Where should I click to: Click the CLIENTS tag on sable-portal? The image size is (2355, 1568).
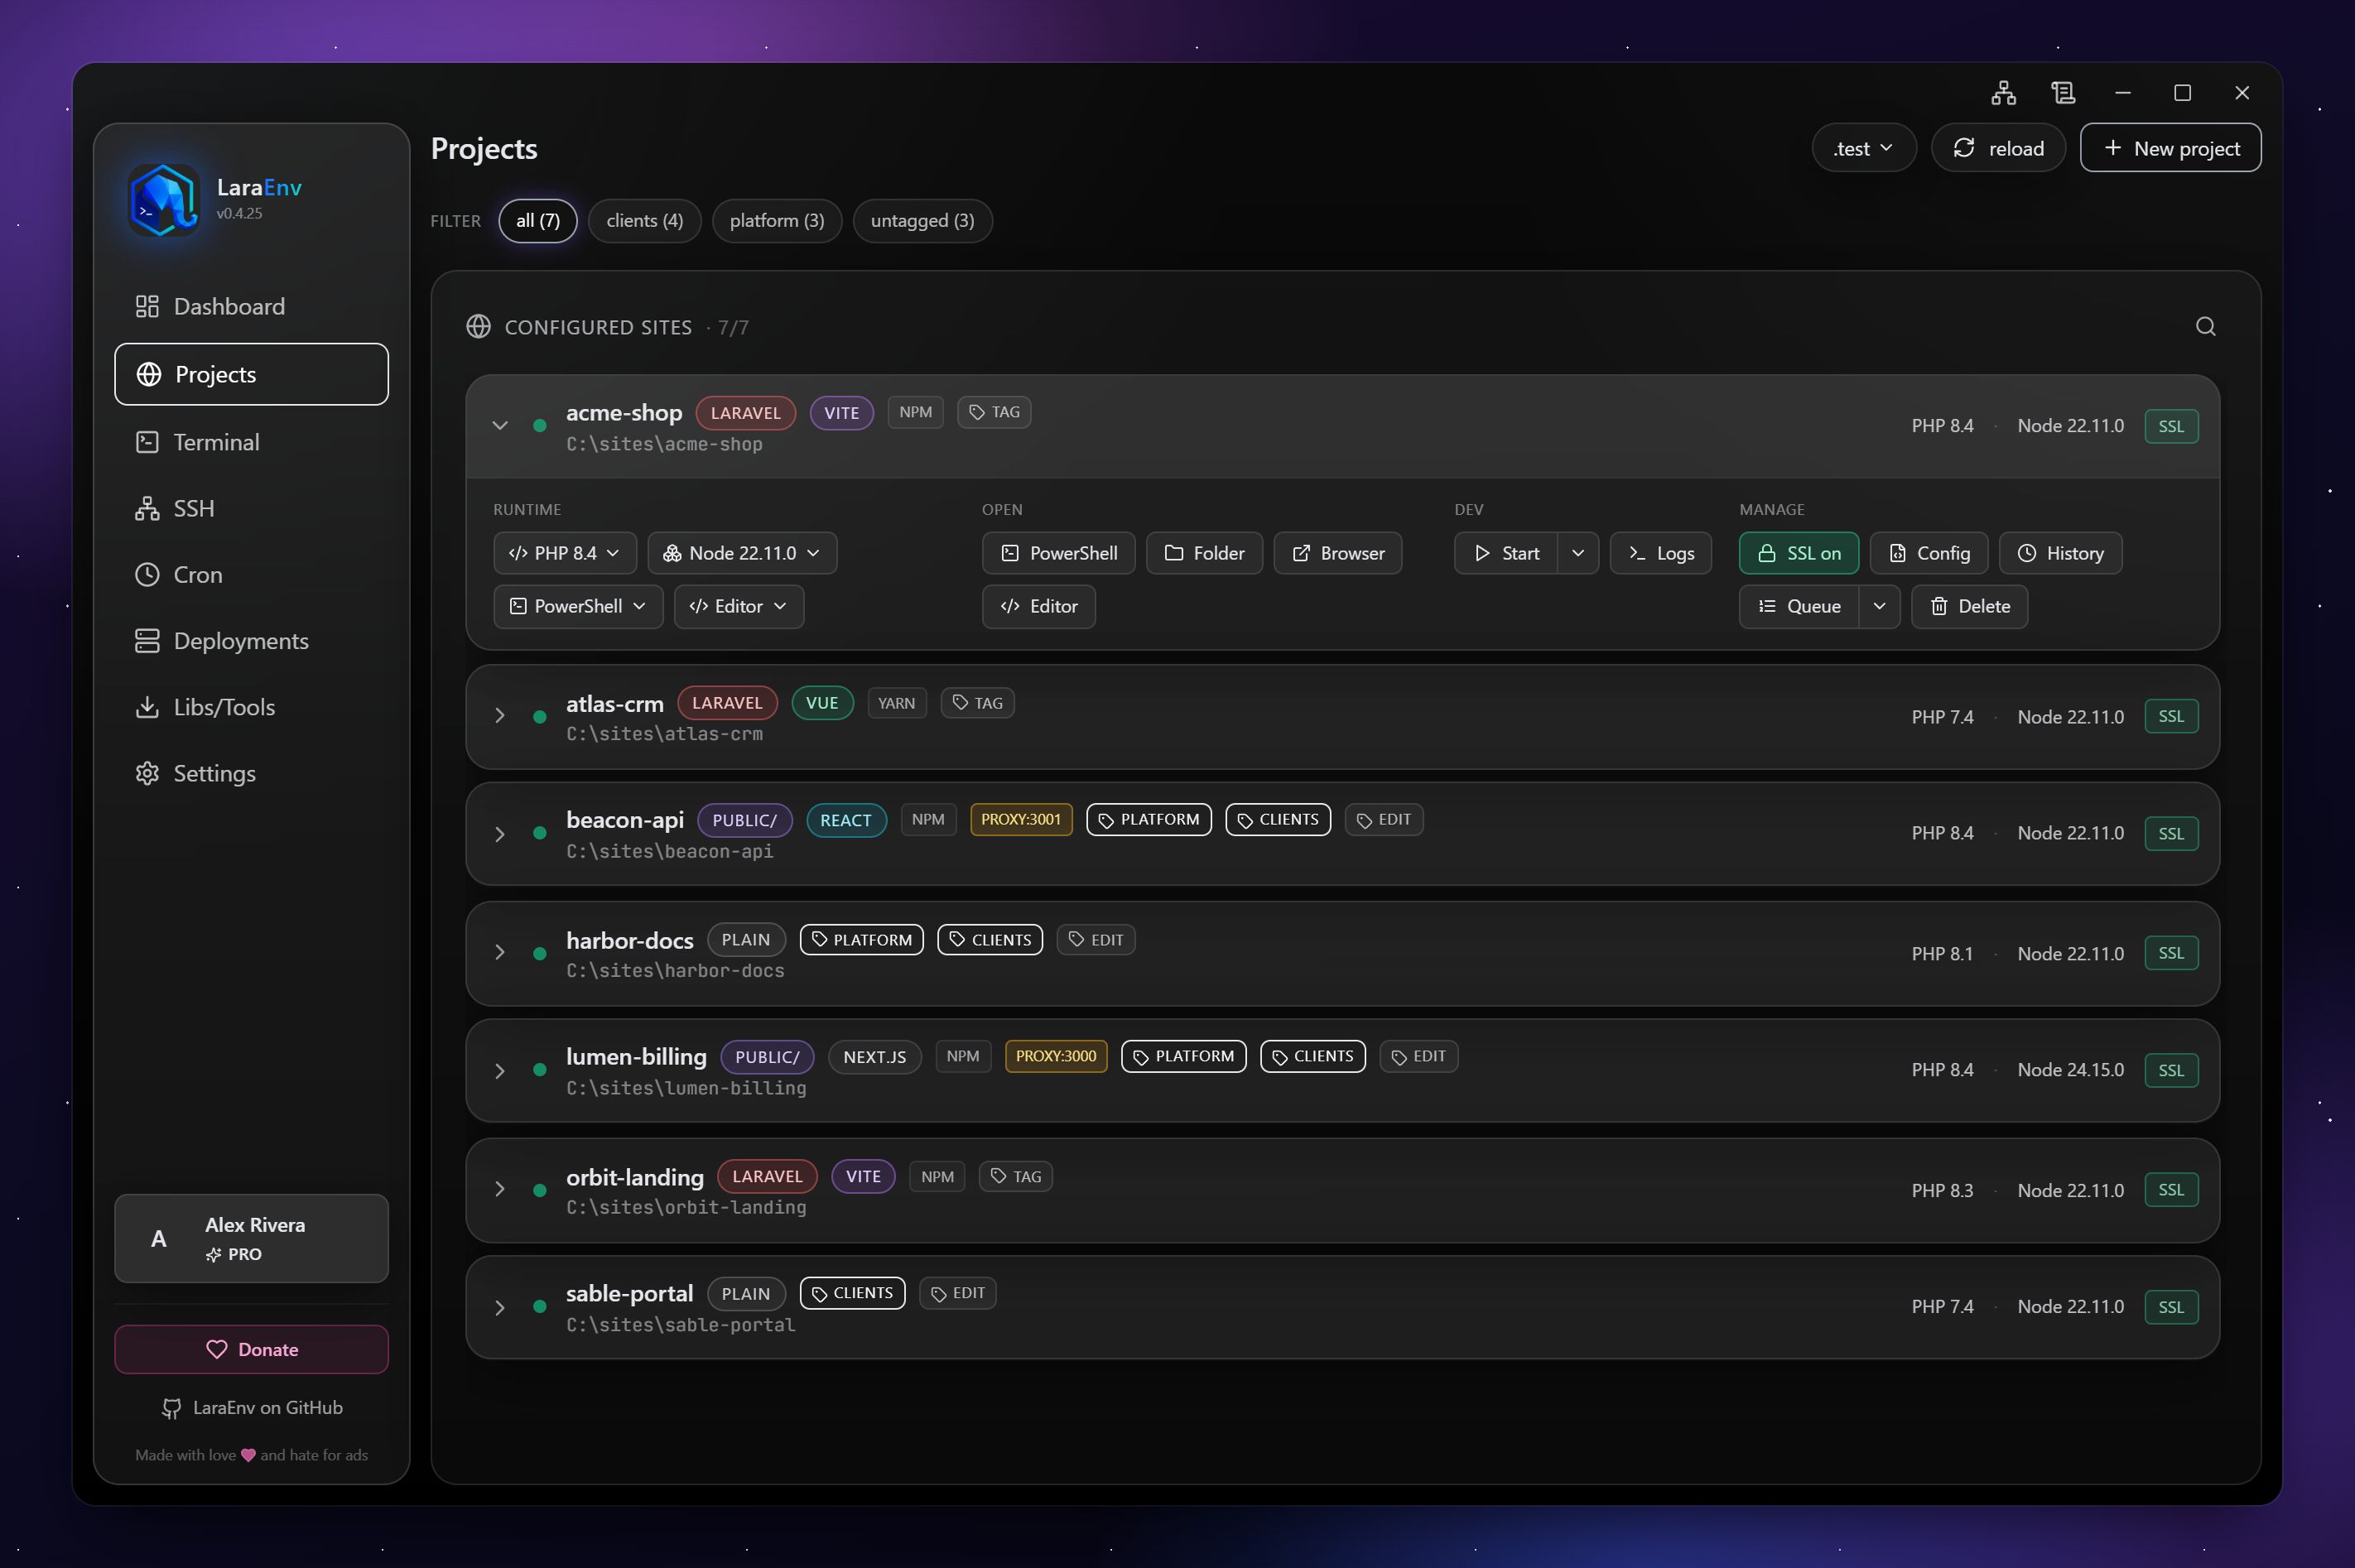[852, 1294]
